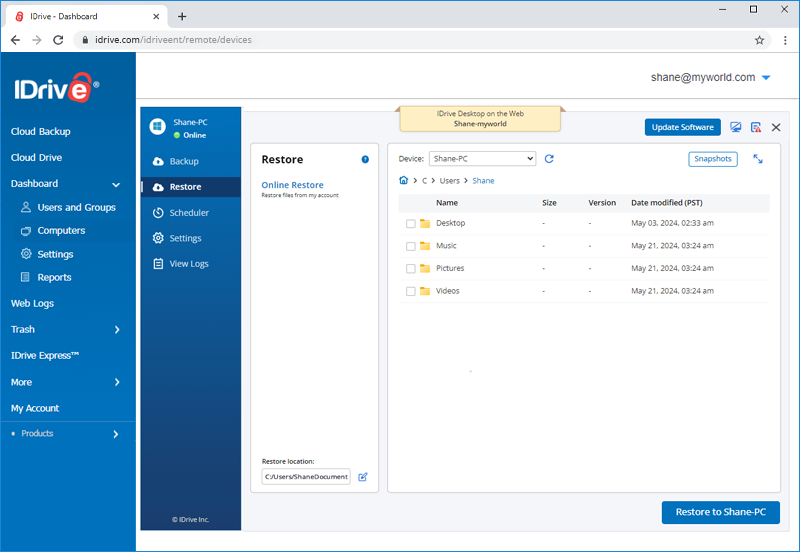800x552 pixels.
Task: Open the Device dropdown Shane-PC
Action: point(482,159)
